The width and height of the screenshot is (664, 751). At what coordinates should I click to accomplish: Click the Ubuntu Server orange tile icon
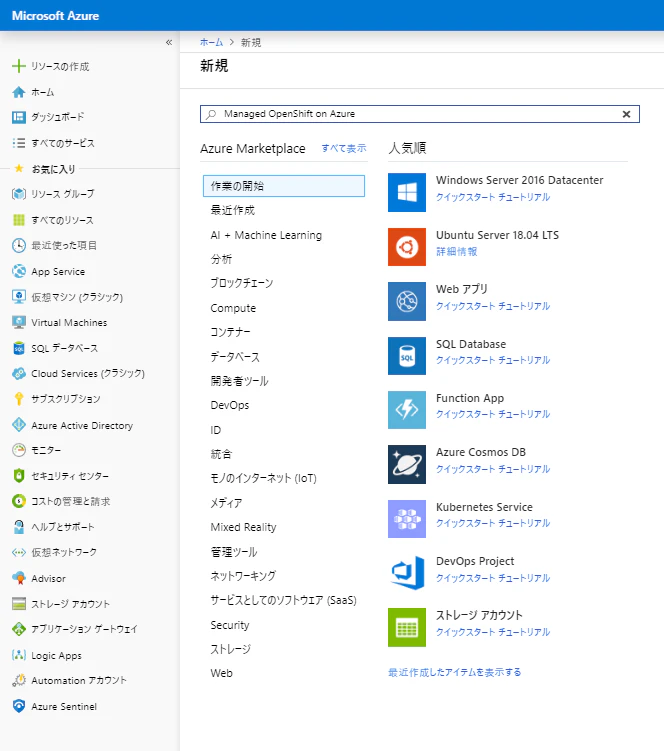click(407, 247)
